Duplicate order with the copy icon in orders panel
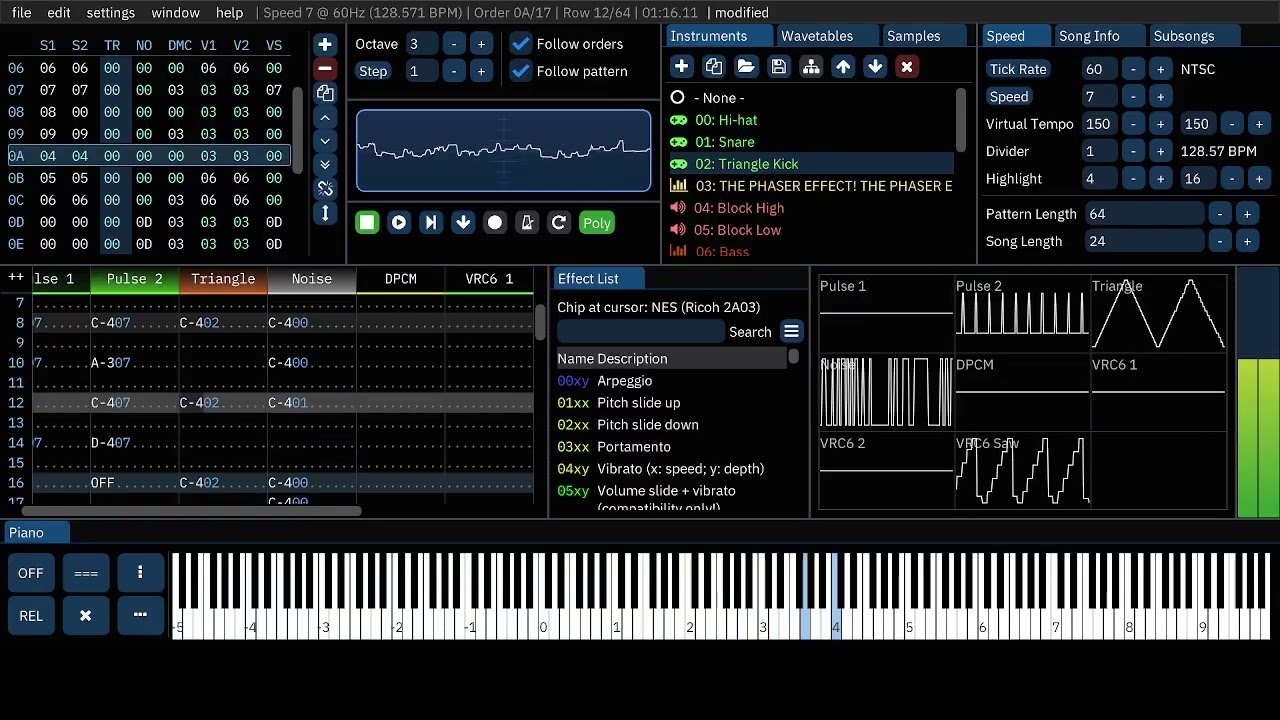Image resolution: width=1280 pixels, height=720 pixels. 325,93
